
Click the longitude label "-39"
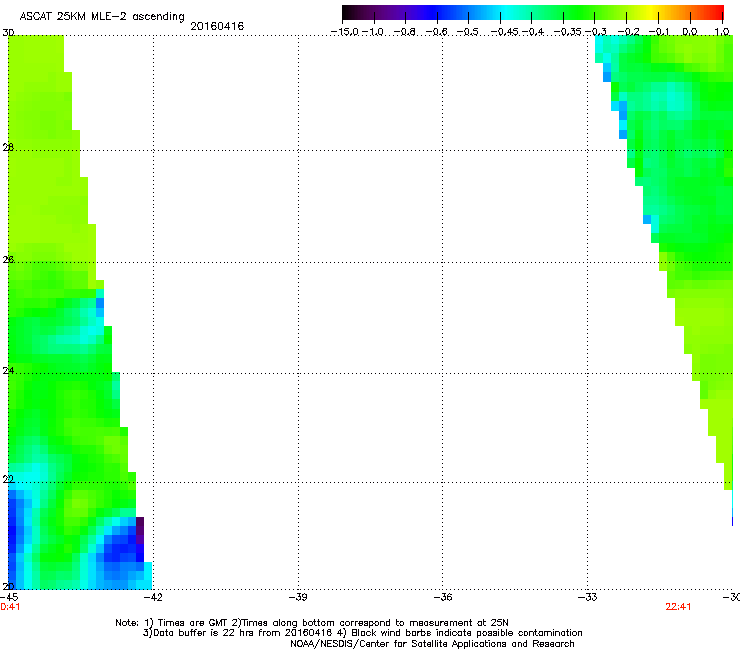[298, 597]
